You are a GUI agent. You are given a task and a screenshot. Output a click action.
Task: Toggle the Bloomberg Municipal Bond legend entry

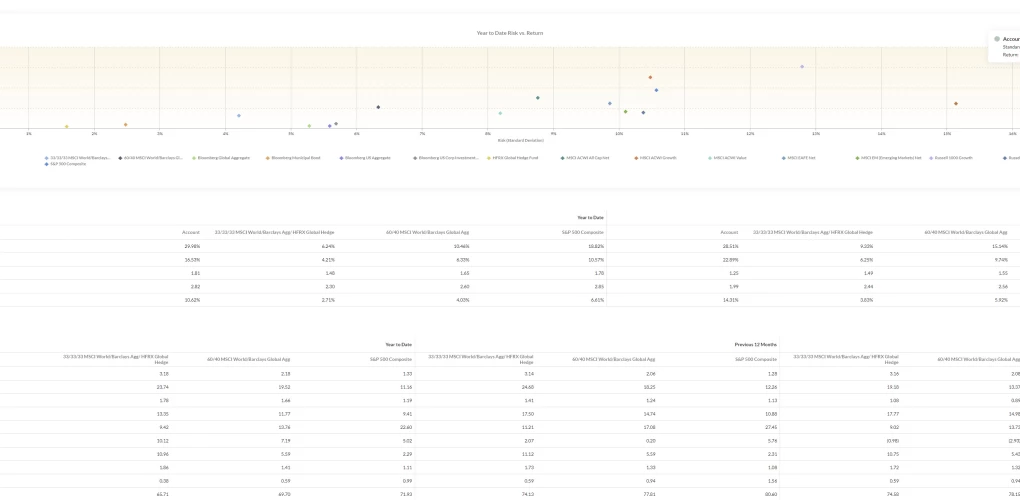(293, 158)
